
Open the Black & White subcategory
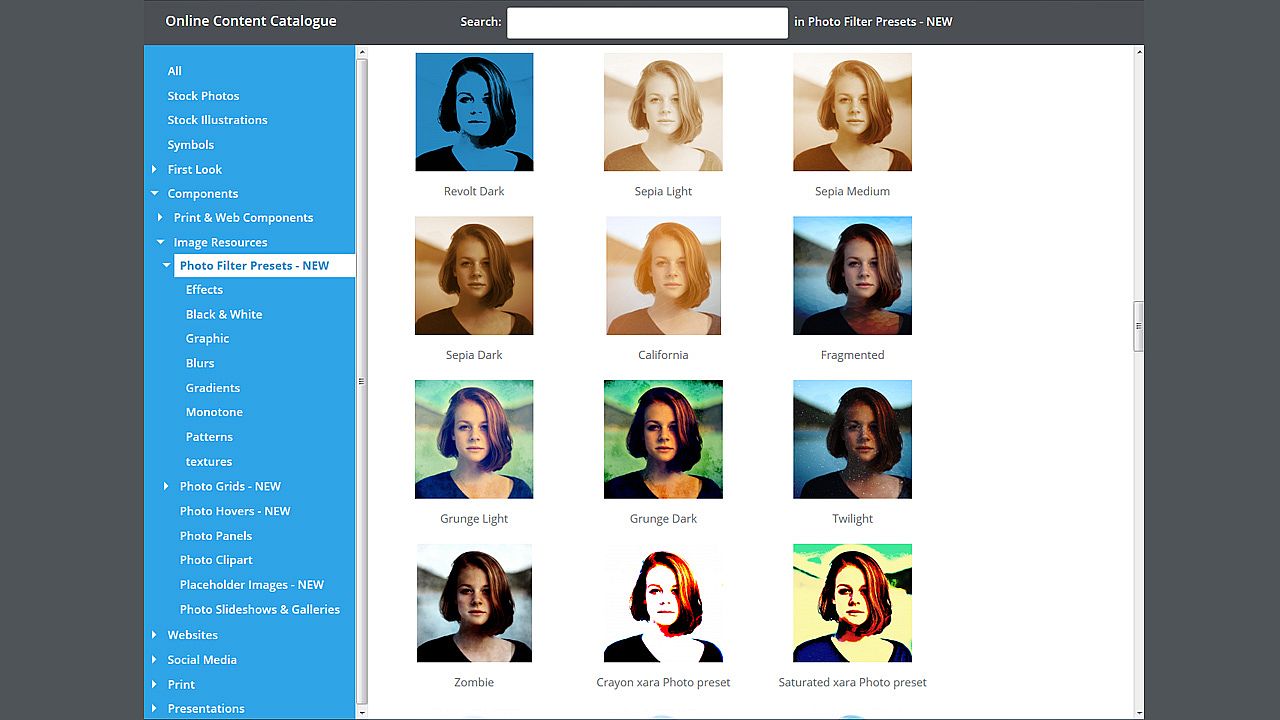click(x=224, y=315)
